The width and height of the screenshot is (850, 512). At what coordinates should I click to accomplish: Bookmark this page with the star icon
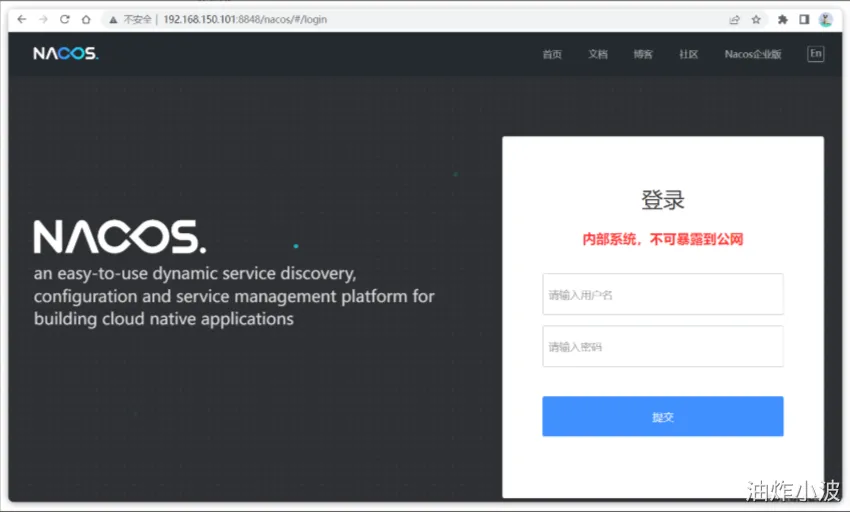[756, 20]
